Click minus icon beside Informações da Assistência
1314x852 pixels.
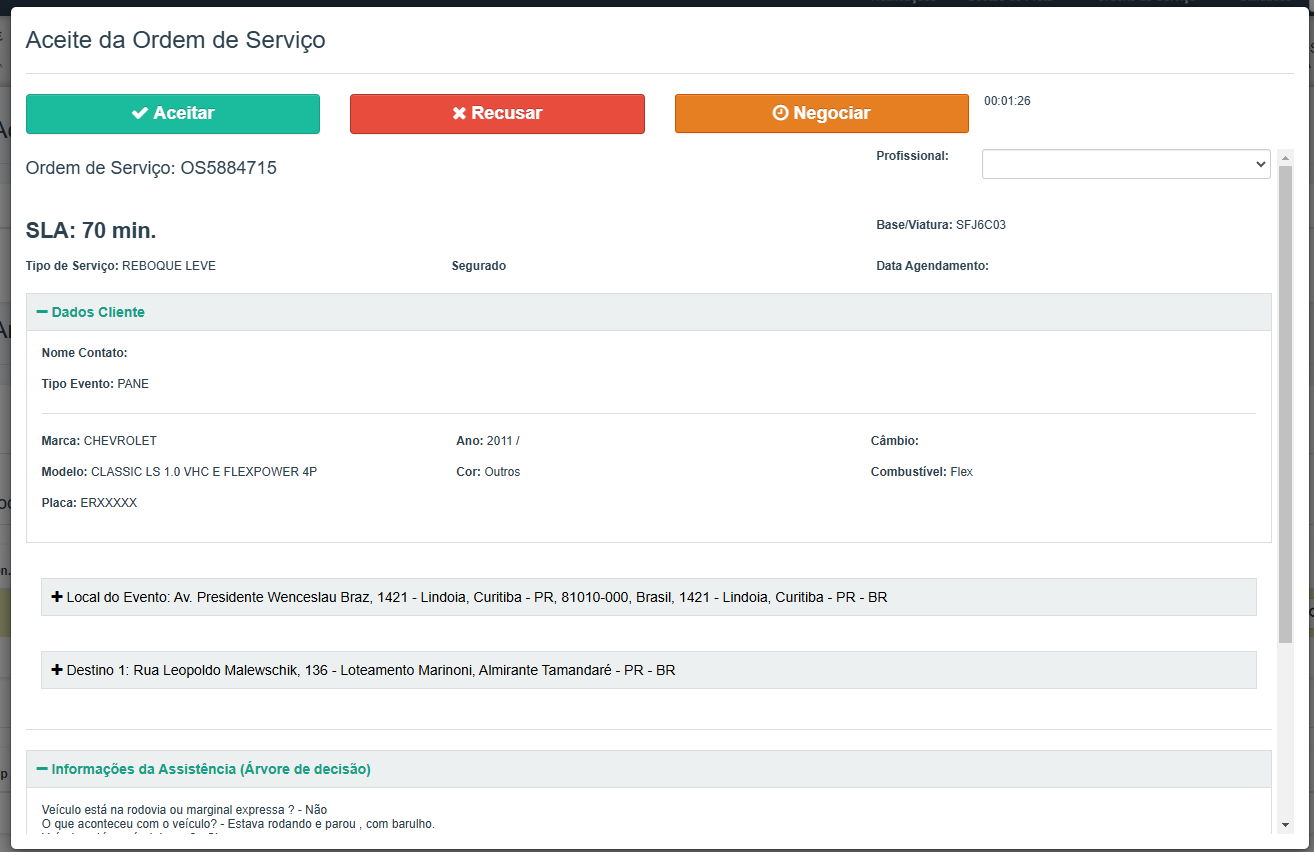42,769
